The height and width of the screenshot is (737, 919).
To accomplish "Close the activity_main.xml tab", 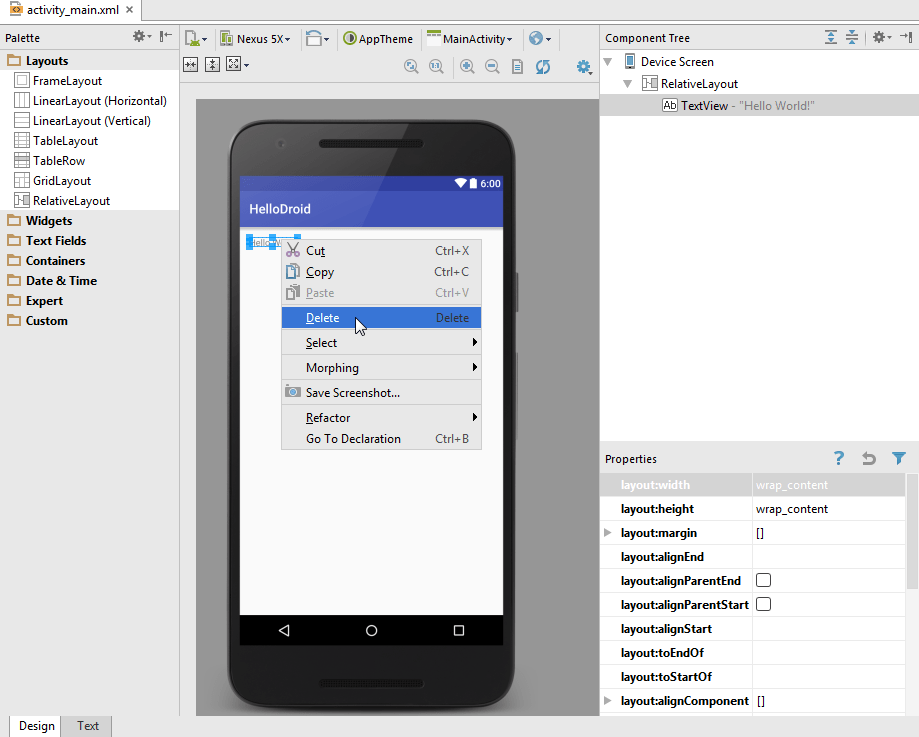I will [x=130, y=9].
